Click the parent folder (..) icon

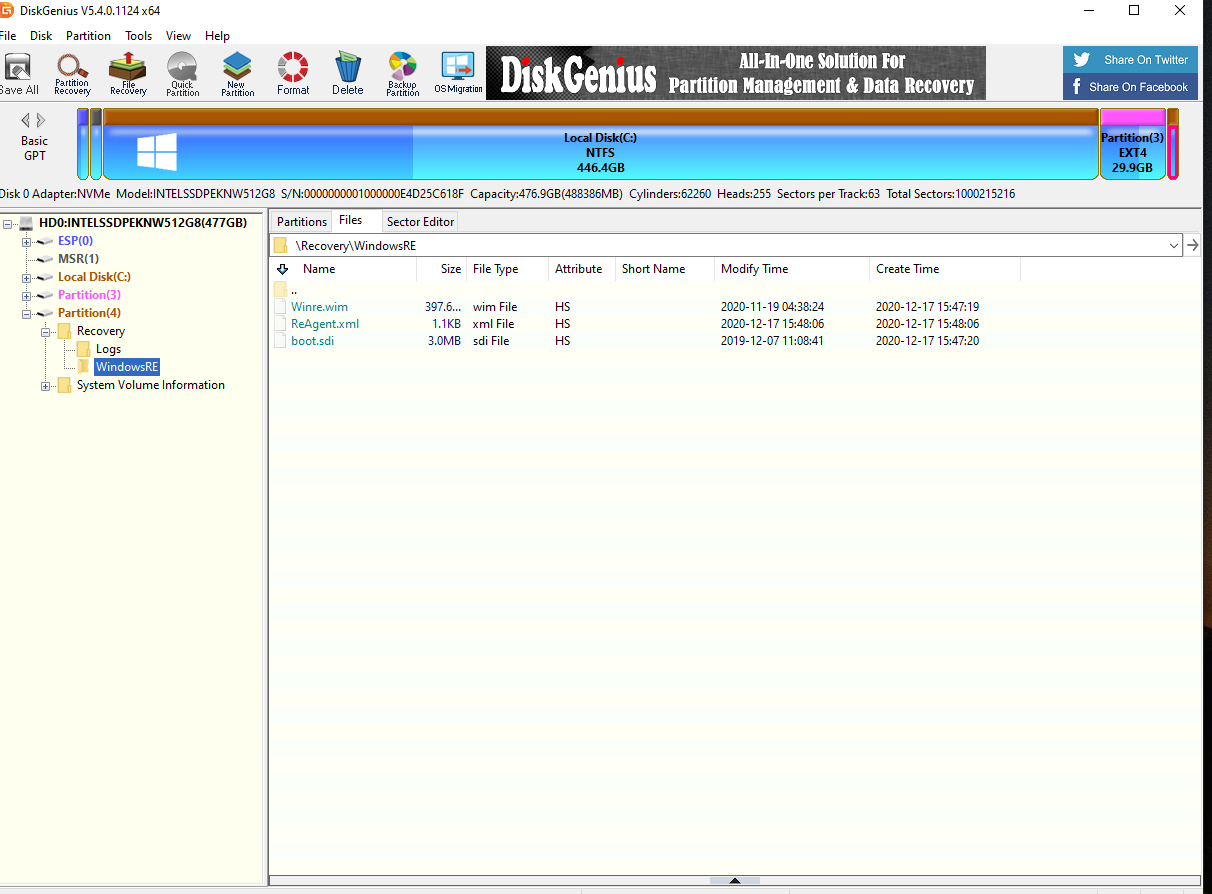click(x=281, y=289)
